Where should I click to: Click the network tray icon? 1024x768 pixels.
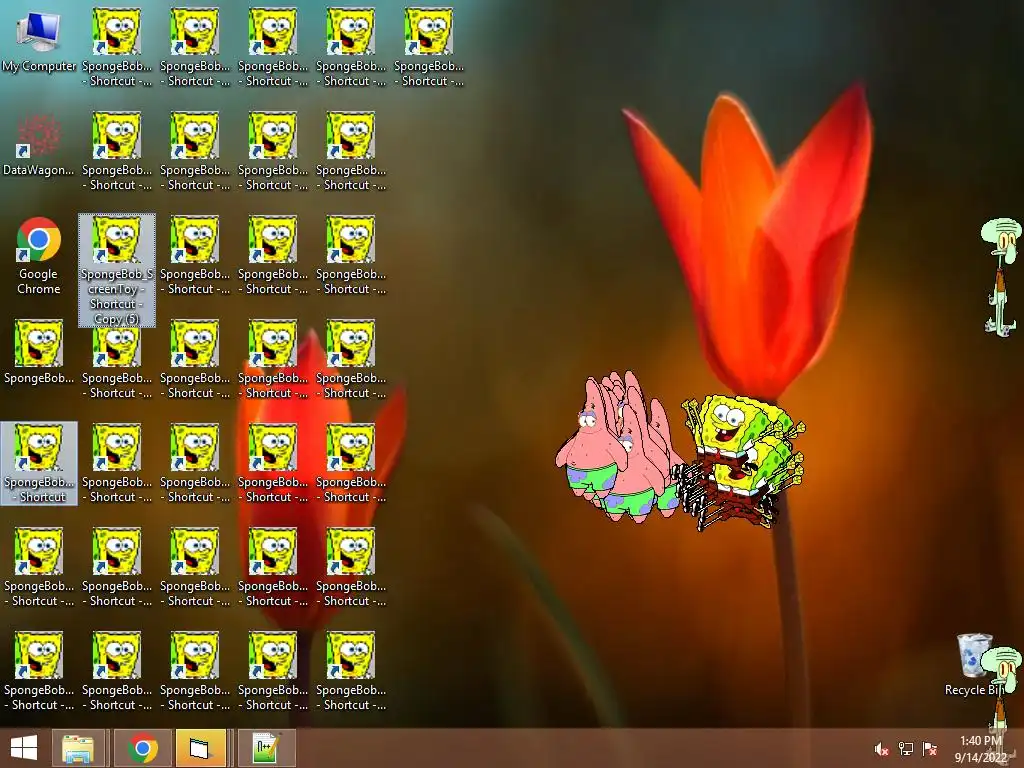click(906, 749)
